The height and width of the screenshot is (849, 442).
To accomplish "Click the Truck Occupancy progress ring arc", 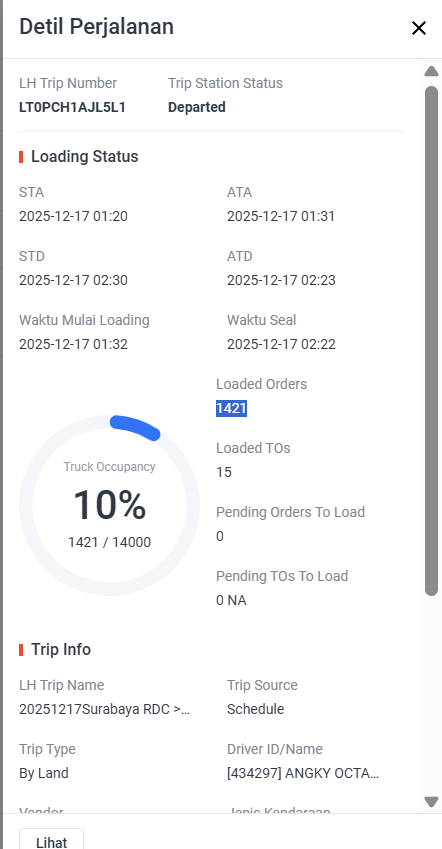I will 135,427.
